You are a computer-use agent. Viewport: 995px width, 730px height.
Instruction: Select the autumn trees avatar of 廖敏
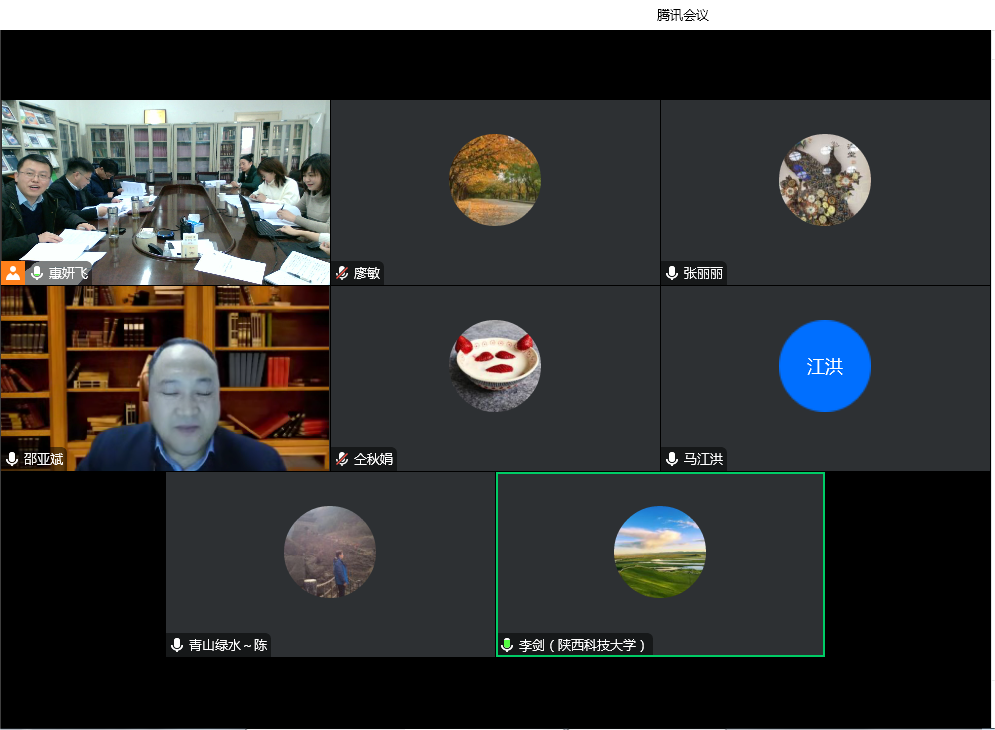coord(495,180)
